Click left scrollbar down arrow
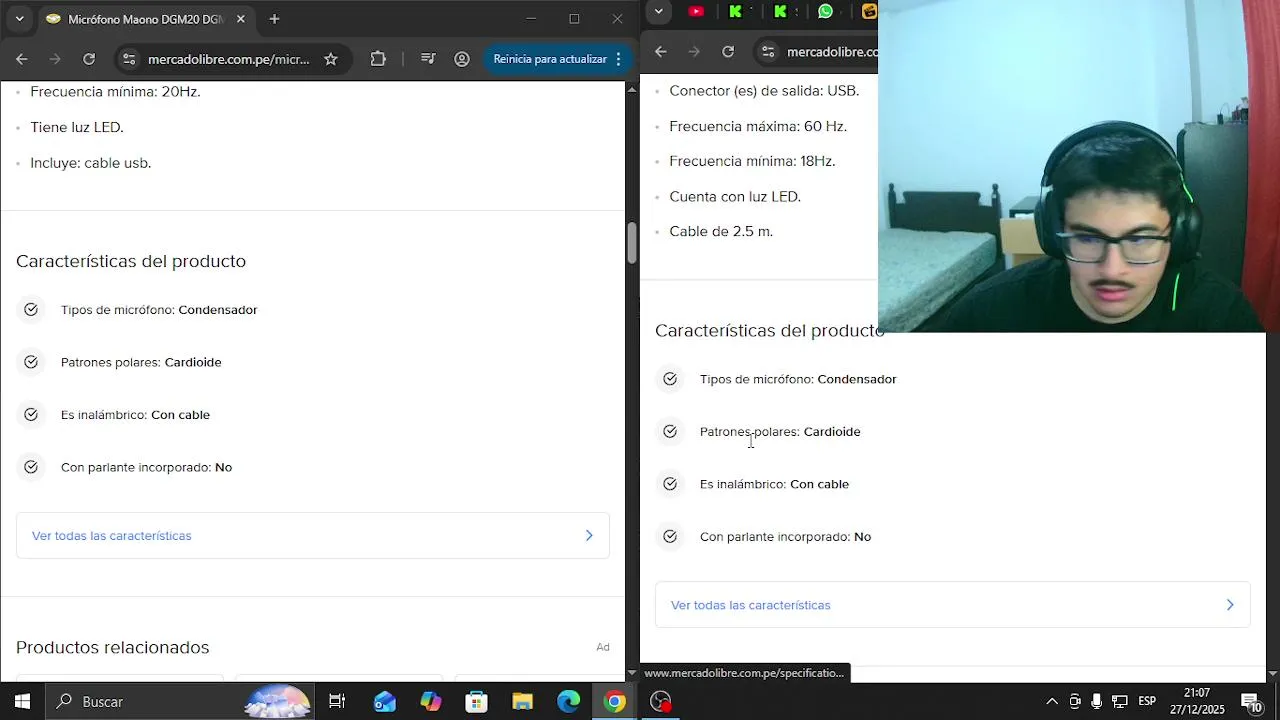Viewport: 1280px width, 720px height. pyautogui.click(x=632, y=673)
